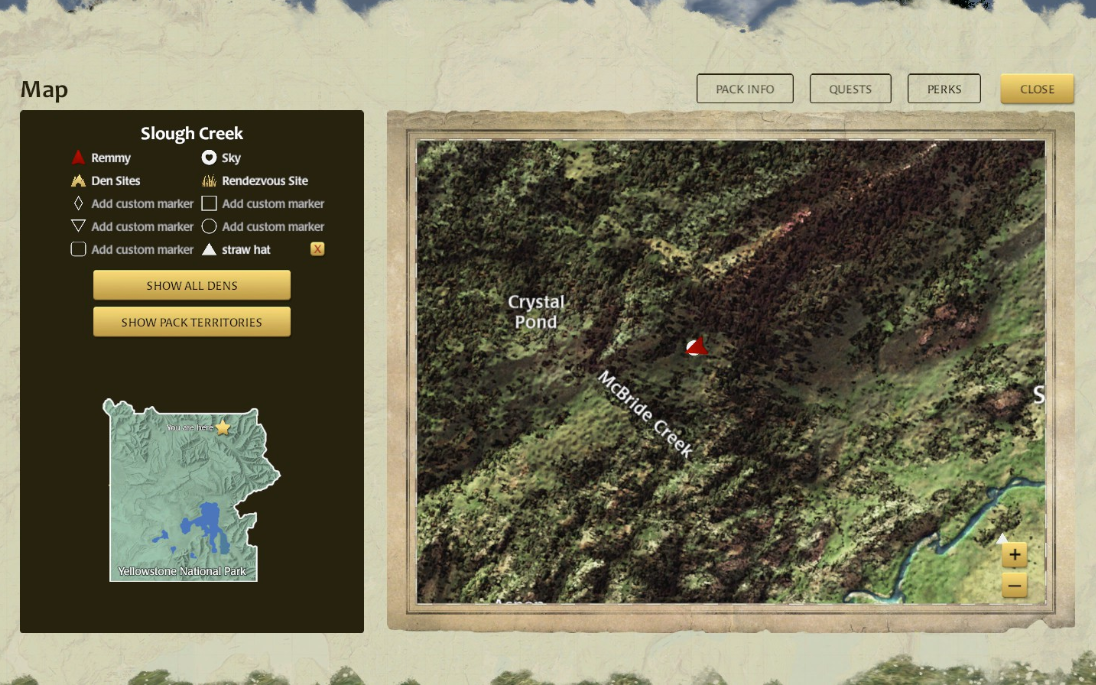Click the Rendezvous Site legend icon
The width and height of the screenshot is (1096, 685).
click(x=209, y=180)
